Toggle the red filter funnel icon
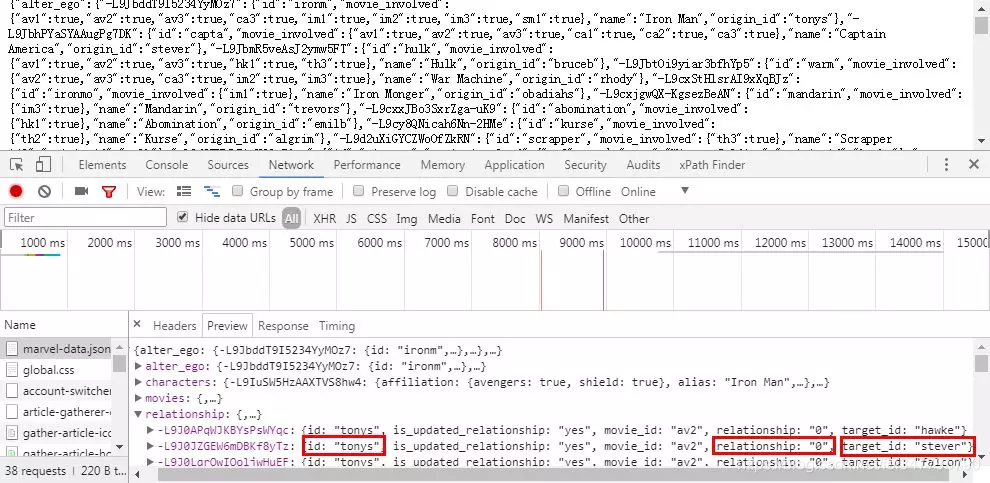Image resolution: width=990 pixels, height=483 pixels. pos(109,191)
